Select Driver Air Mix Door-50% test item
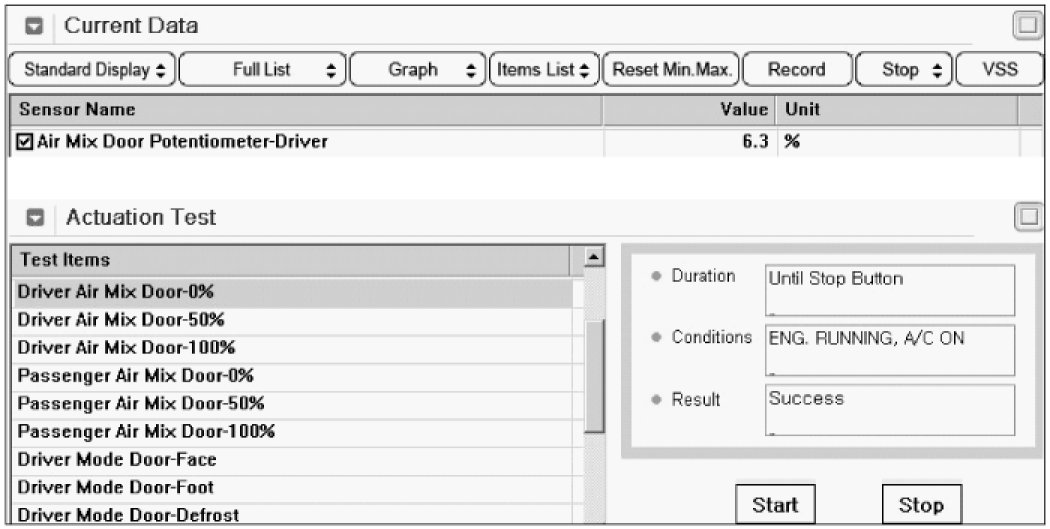The image size is (1050, 529). 121,321
